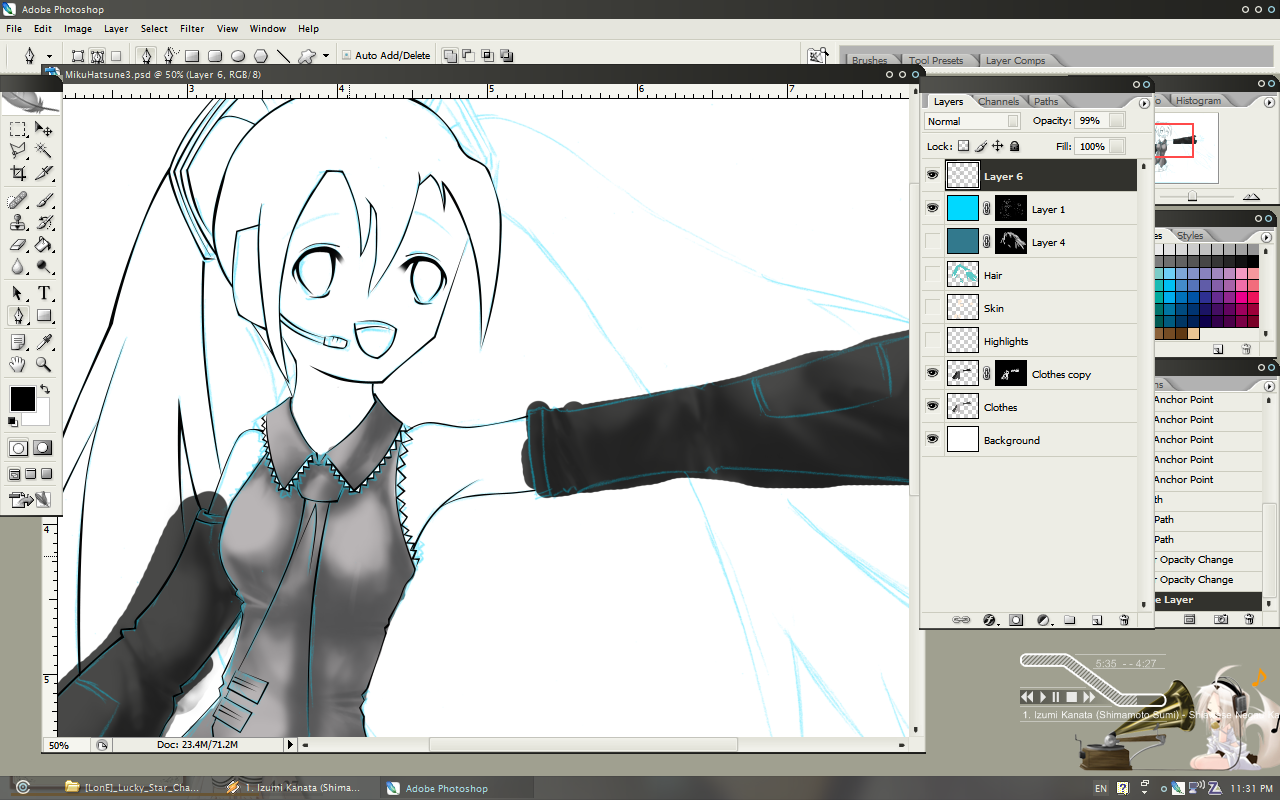Image resolution: width=1280 pixels, height=800 pixels.
Task: Swap foreground and background colors
Action: [x=45, y=389]
